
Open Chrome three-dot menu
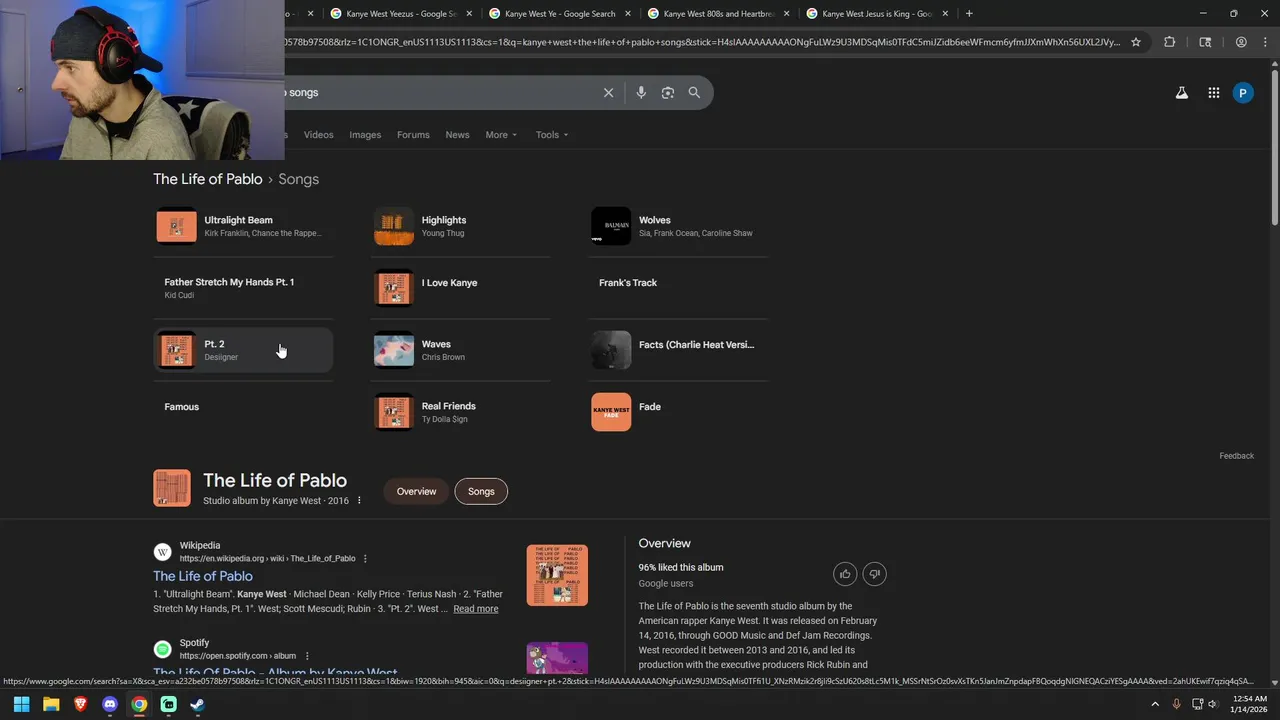(x=1264, y=42)
